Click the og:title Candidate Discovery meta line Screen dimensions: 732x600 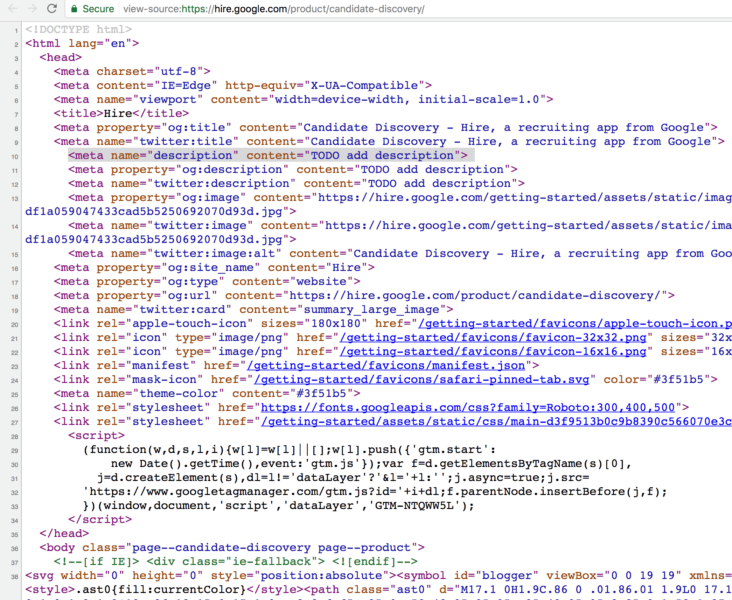pos(386,127)
